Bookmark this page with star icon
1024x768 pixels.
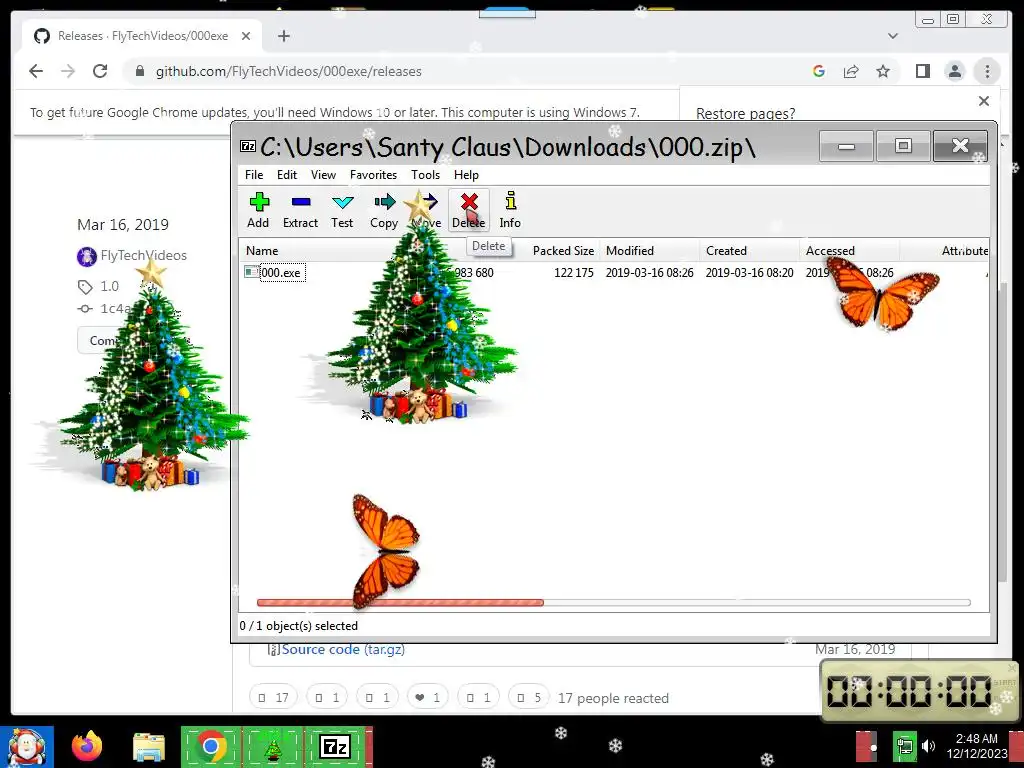883,71
